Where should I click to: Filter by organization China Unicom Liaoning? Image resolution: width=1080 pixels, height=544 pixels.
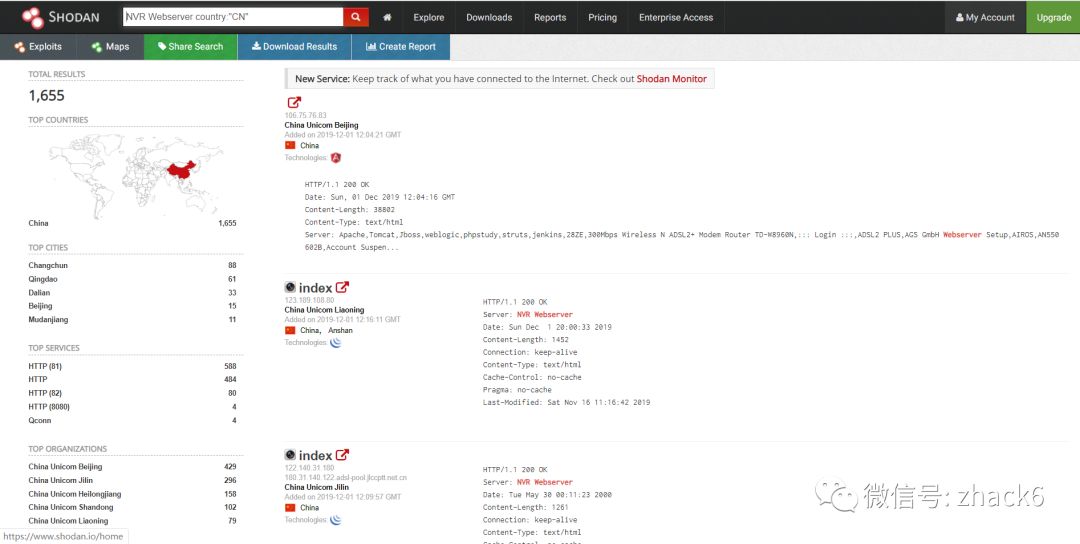coord(68,521)
